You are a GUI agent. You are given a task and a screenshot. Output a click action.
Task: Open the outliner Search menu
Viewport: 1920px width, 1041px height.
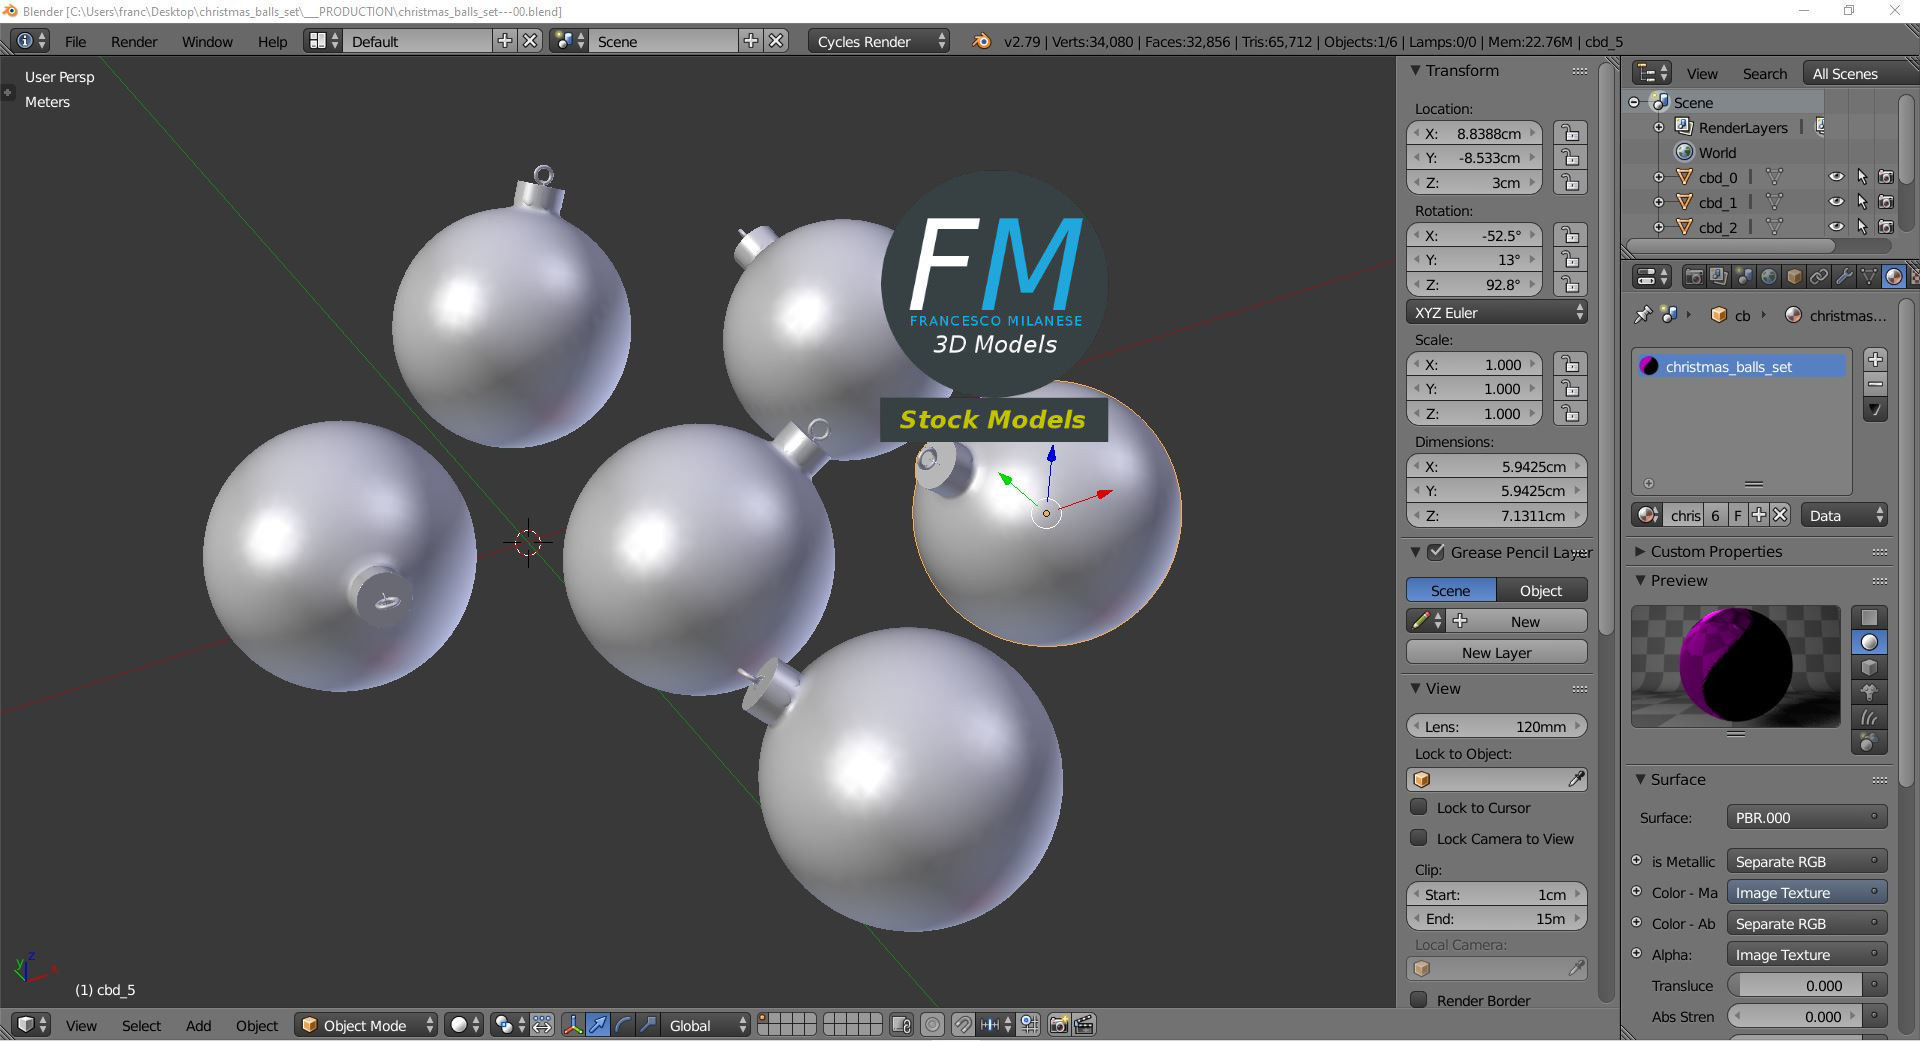point(1764,74)
